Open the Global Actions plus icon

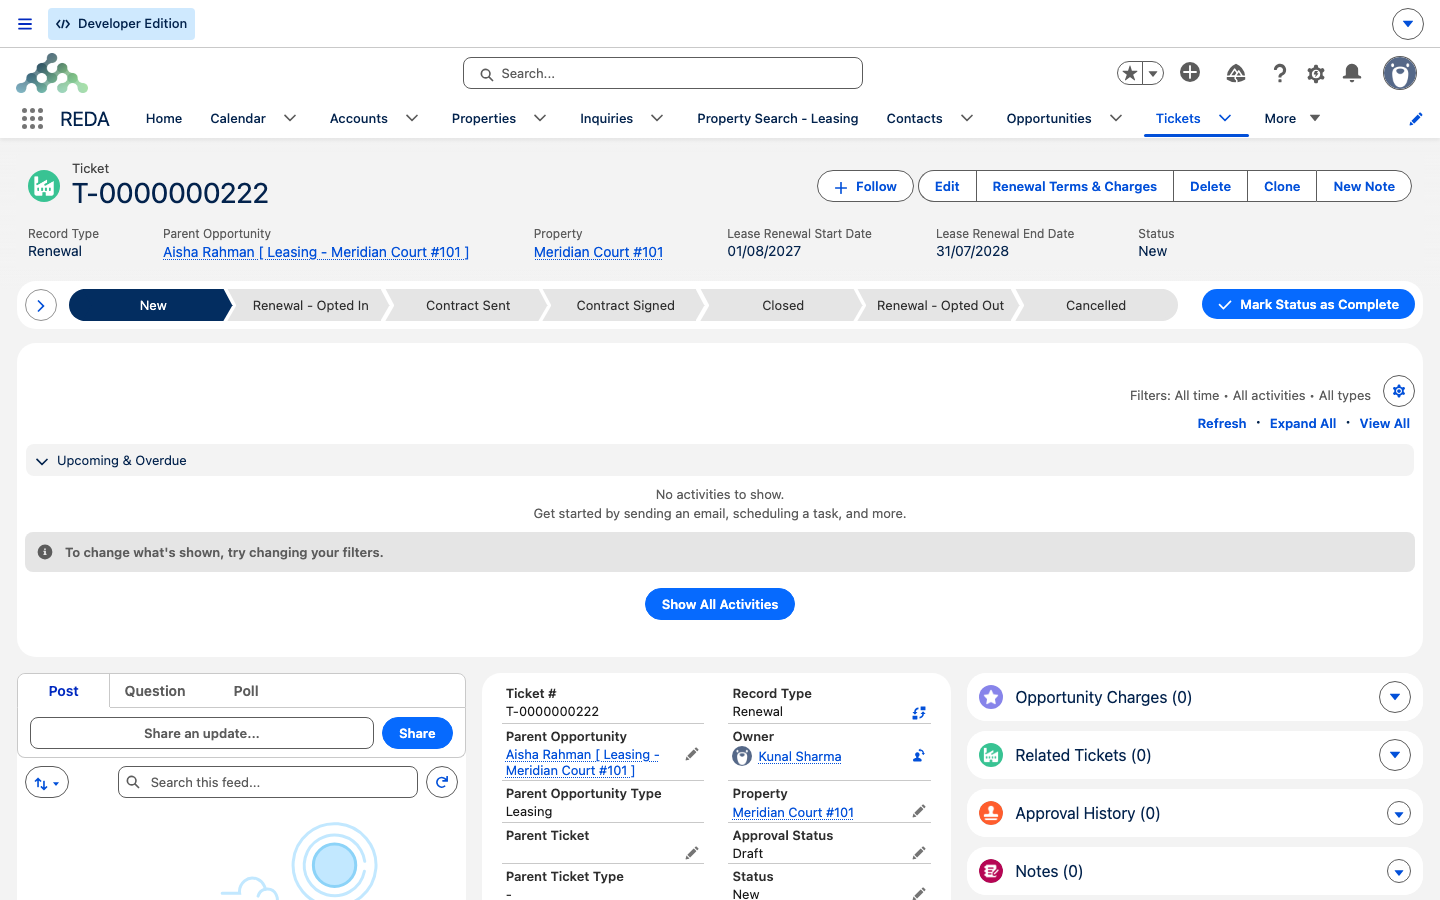1190,72
